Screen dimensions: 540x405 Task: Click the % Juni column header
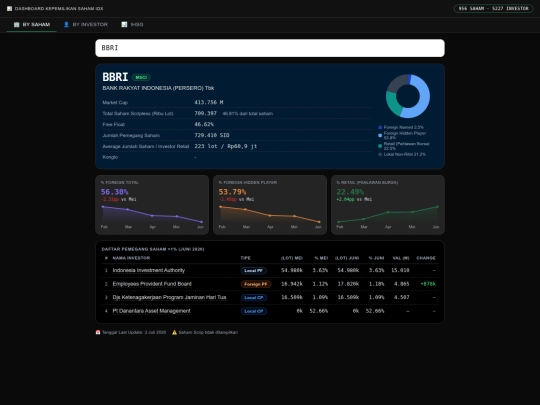[376, 258]
